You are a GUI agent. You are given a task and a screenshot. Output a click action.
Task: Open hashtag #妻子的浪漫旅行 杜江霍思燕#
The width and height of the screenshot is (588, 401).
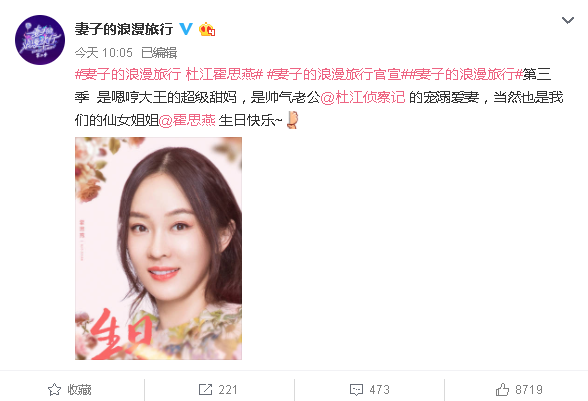(169, 75)
